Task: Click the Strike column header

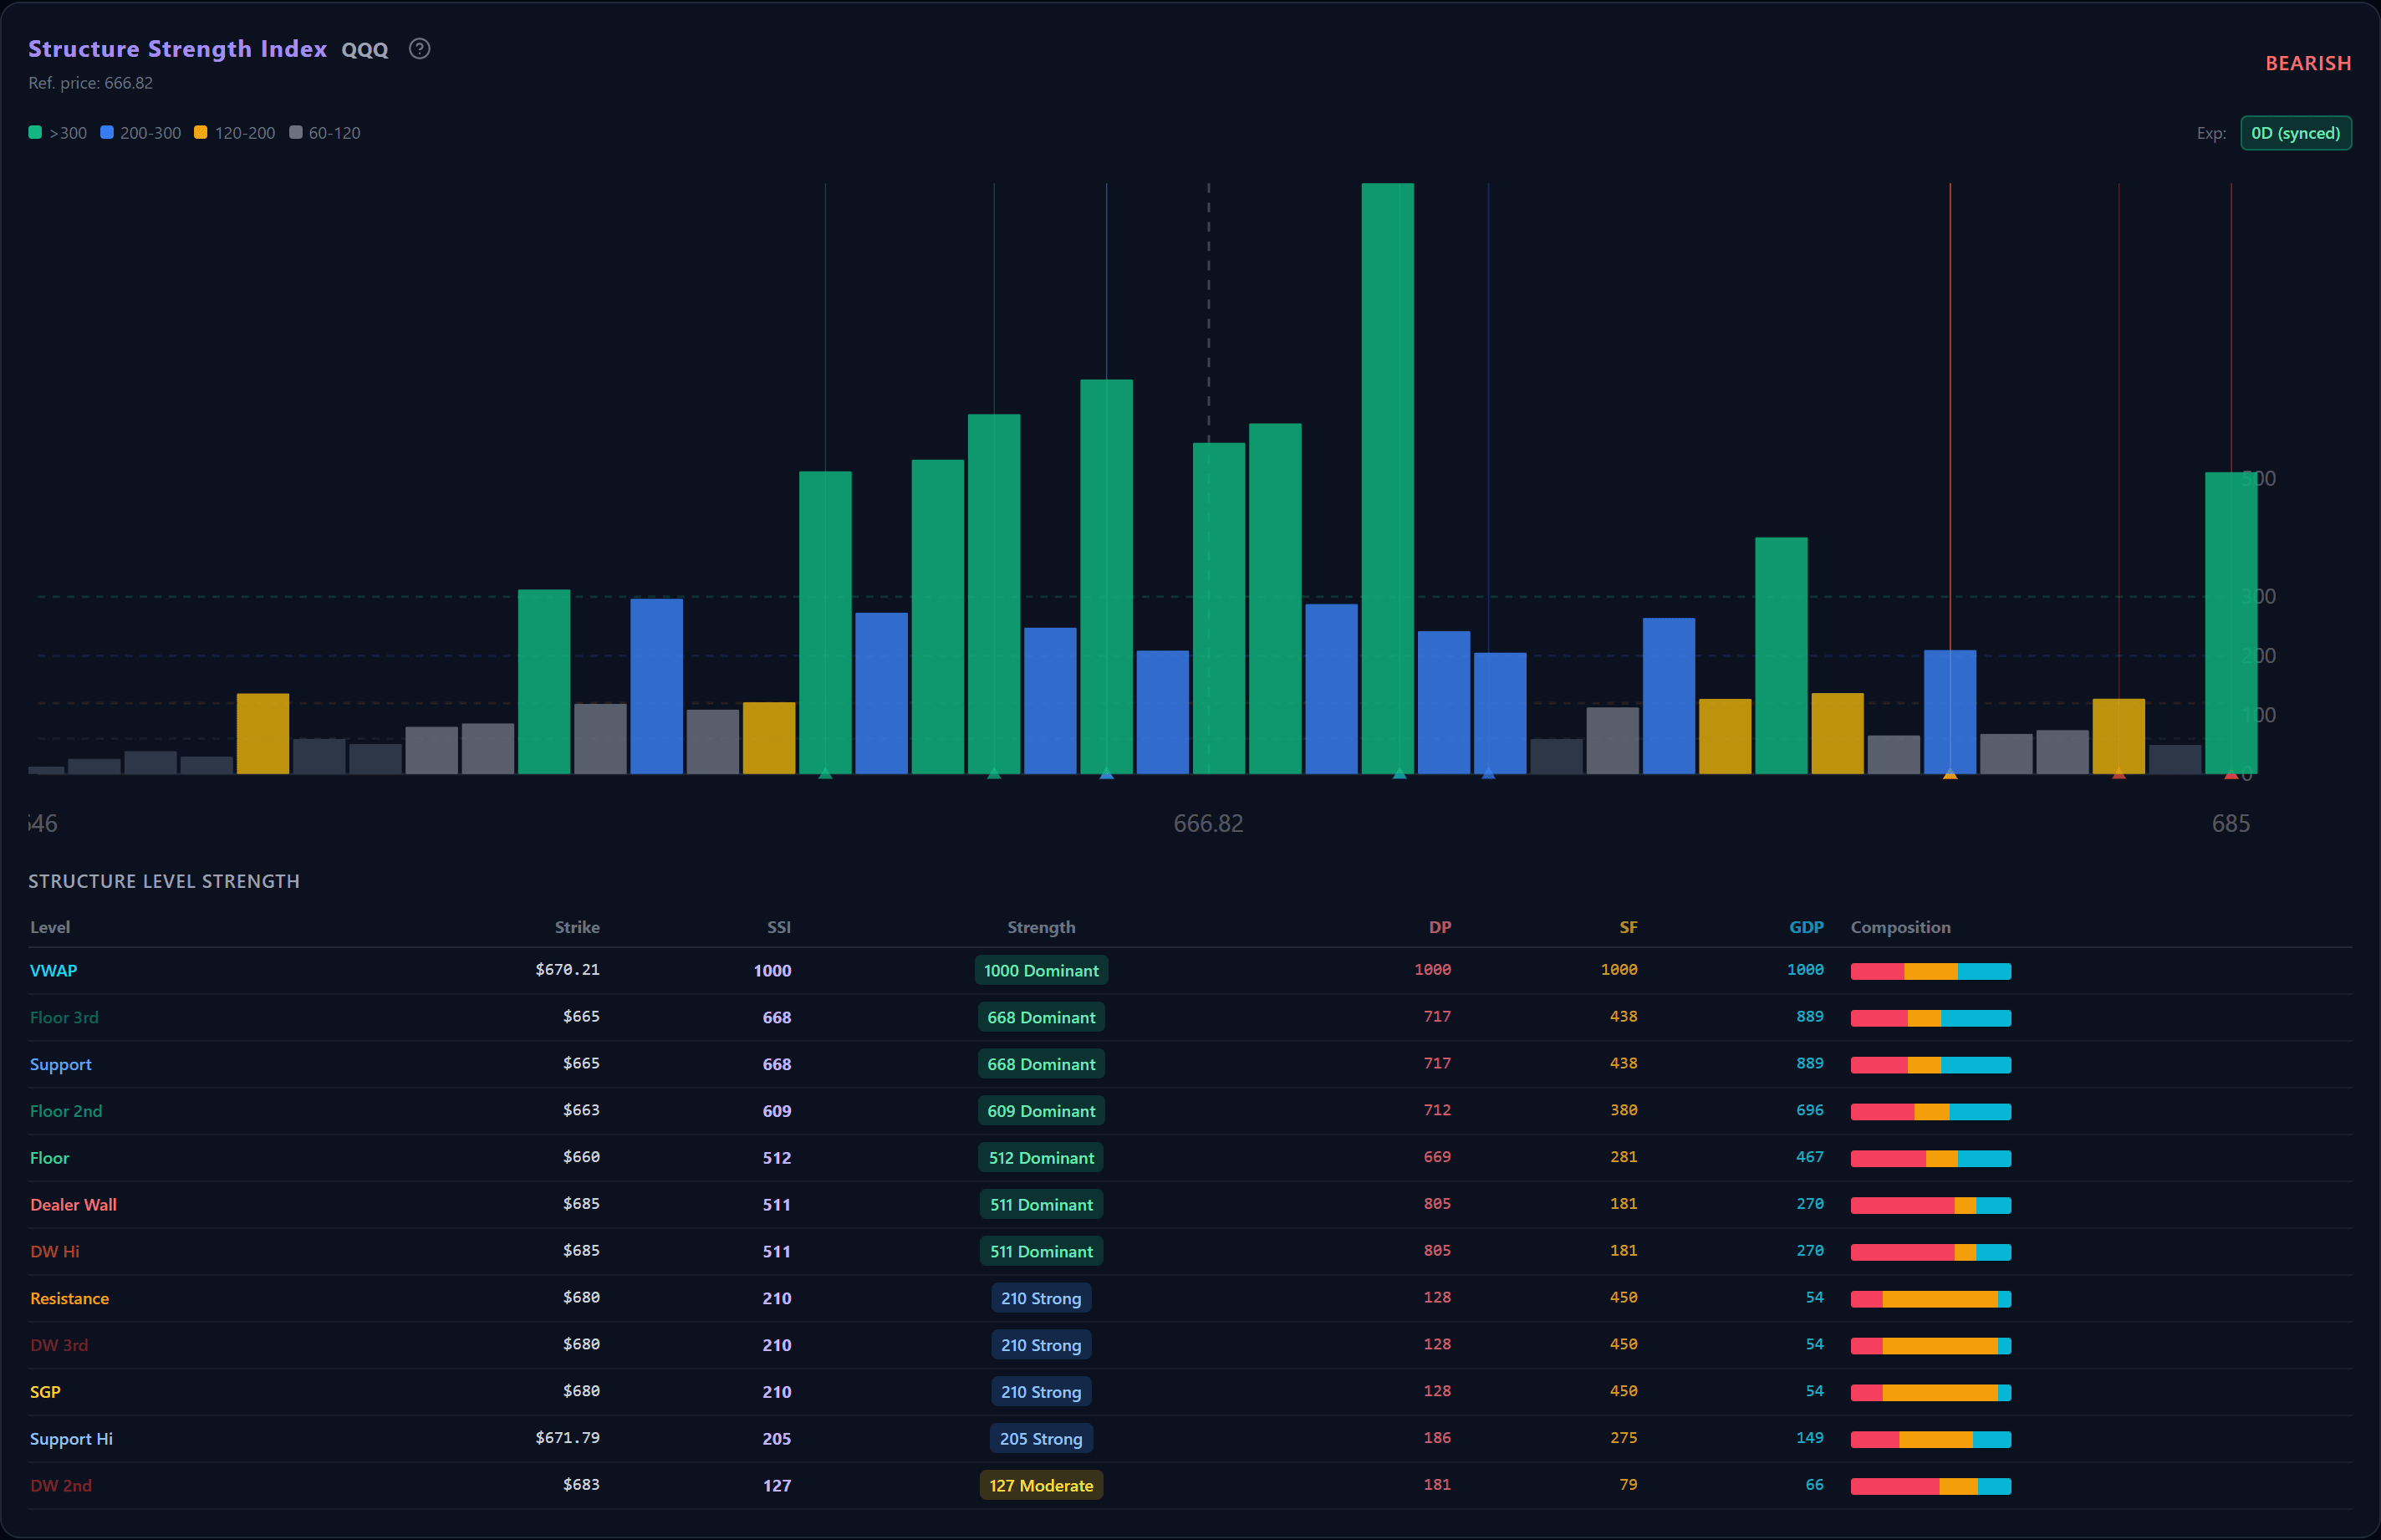Action: click(x=577, y=927)
